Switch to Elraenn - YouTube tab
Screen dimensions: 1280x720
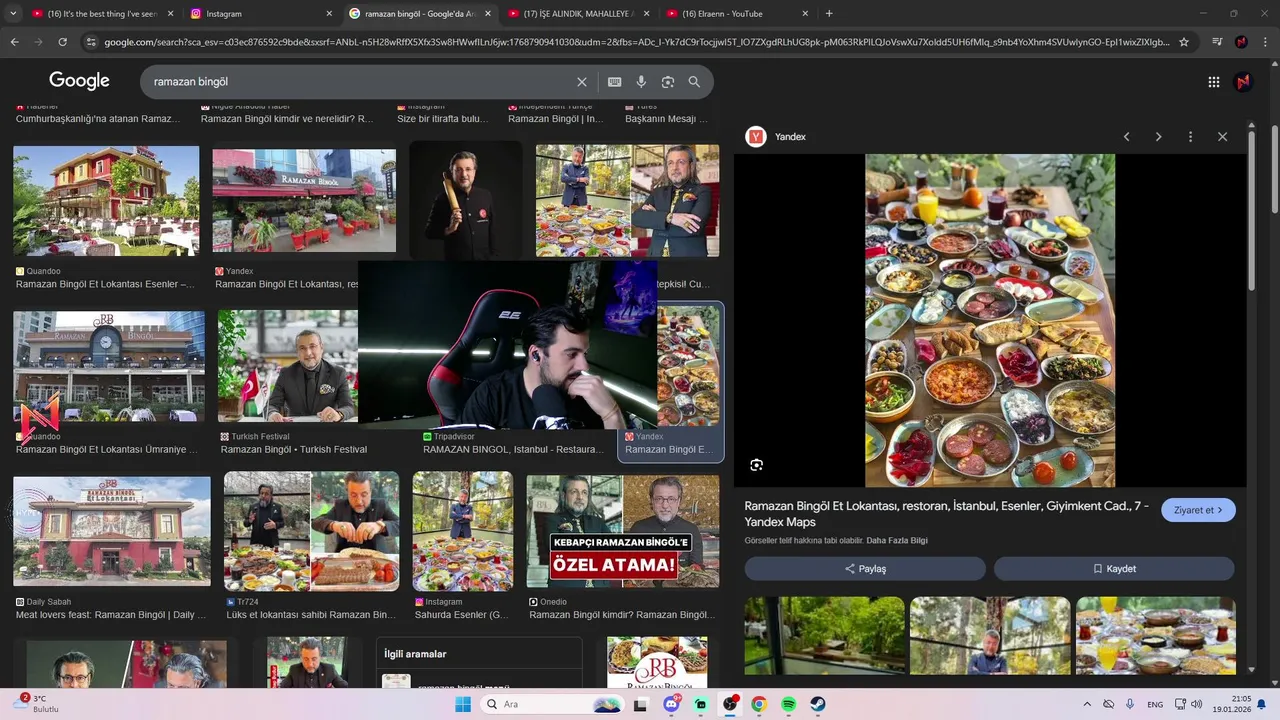tap(738, 14)
